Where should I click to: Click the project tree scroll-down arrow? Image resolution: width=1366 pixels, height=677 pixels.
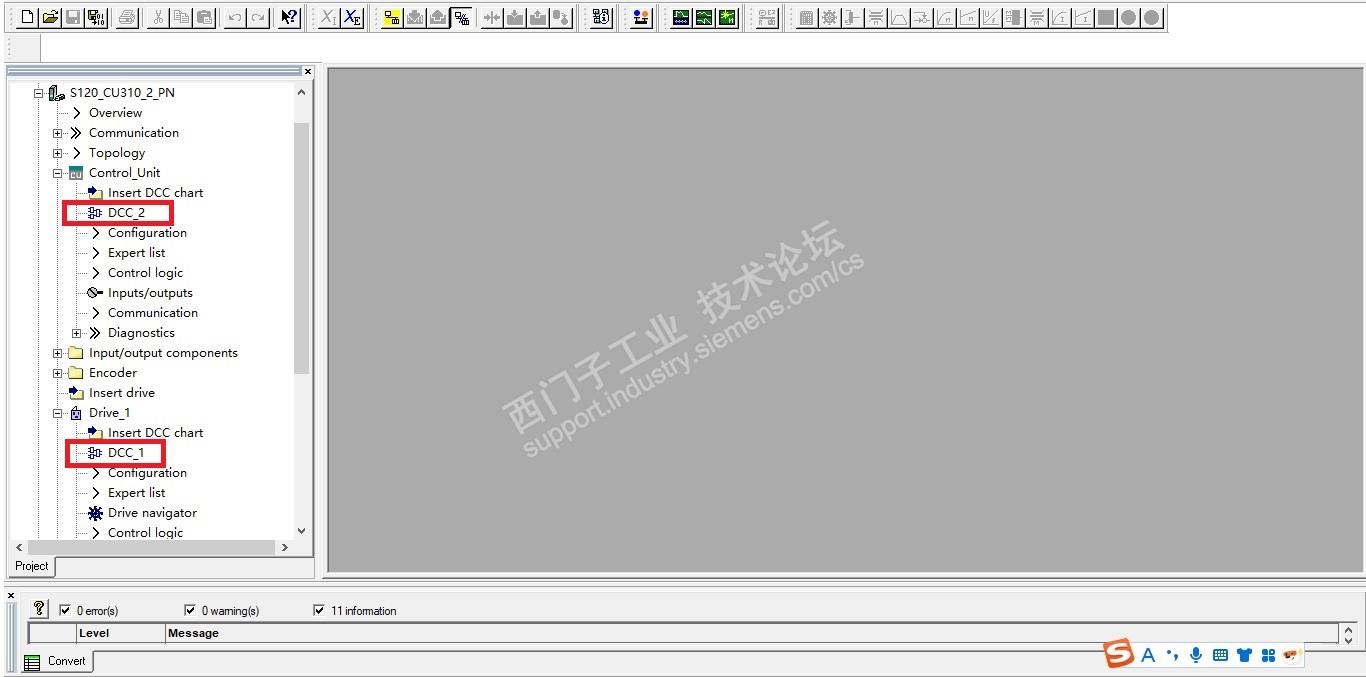(x=302, y=532)
